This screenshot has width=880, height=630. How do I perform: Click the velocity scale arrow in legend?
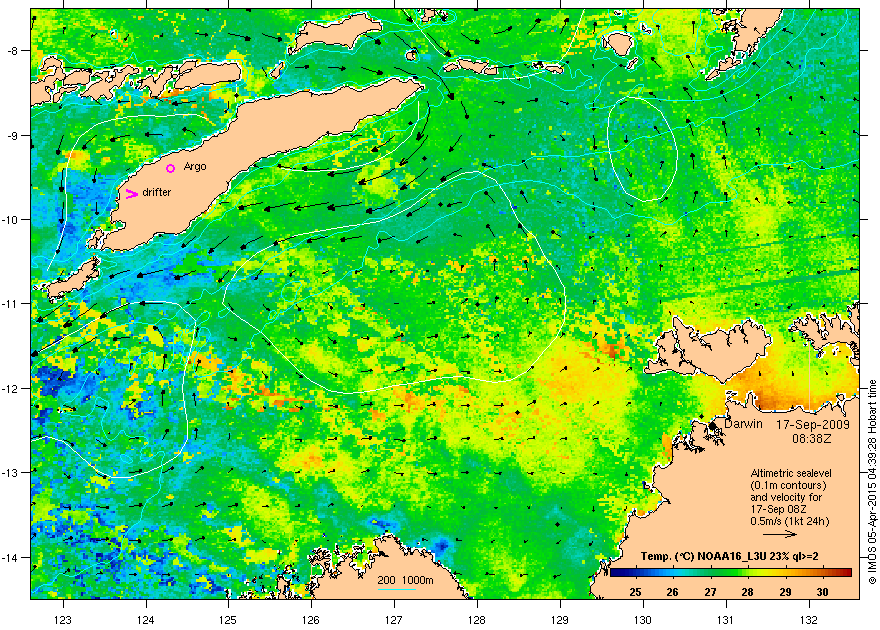click(780, 535)
